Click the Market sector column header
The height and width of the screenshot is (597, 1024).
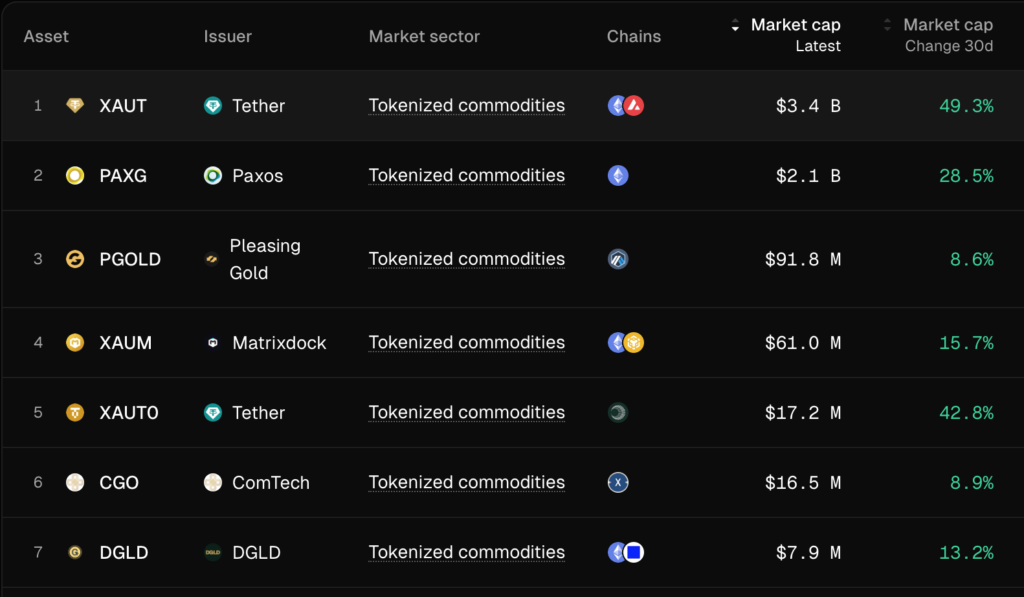(x=424, y=37)
